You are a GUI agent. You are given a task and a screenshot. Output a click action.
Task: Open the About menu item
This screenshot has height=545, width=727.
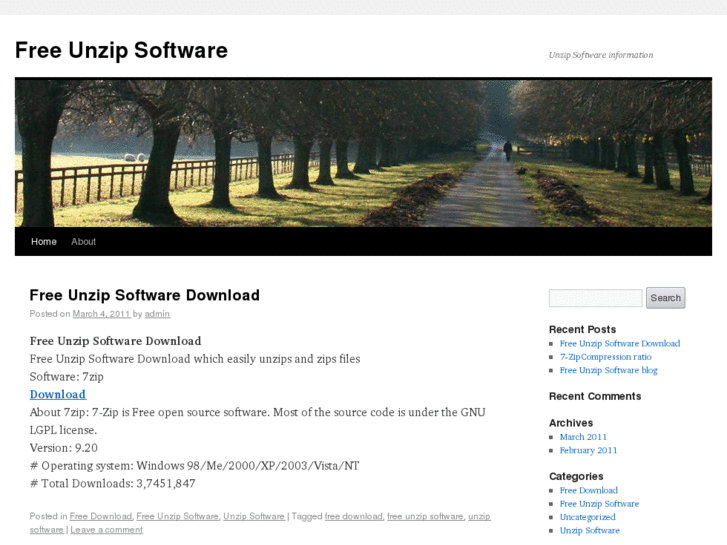click(x=83, y=242)
